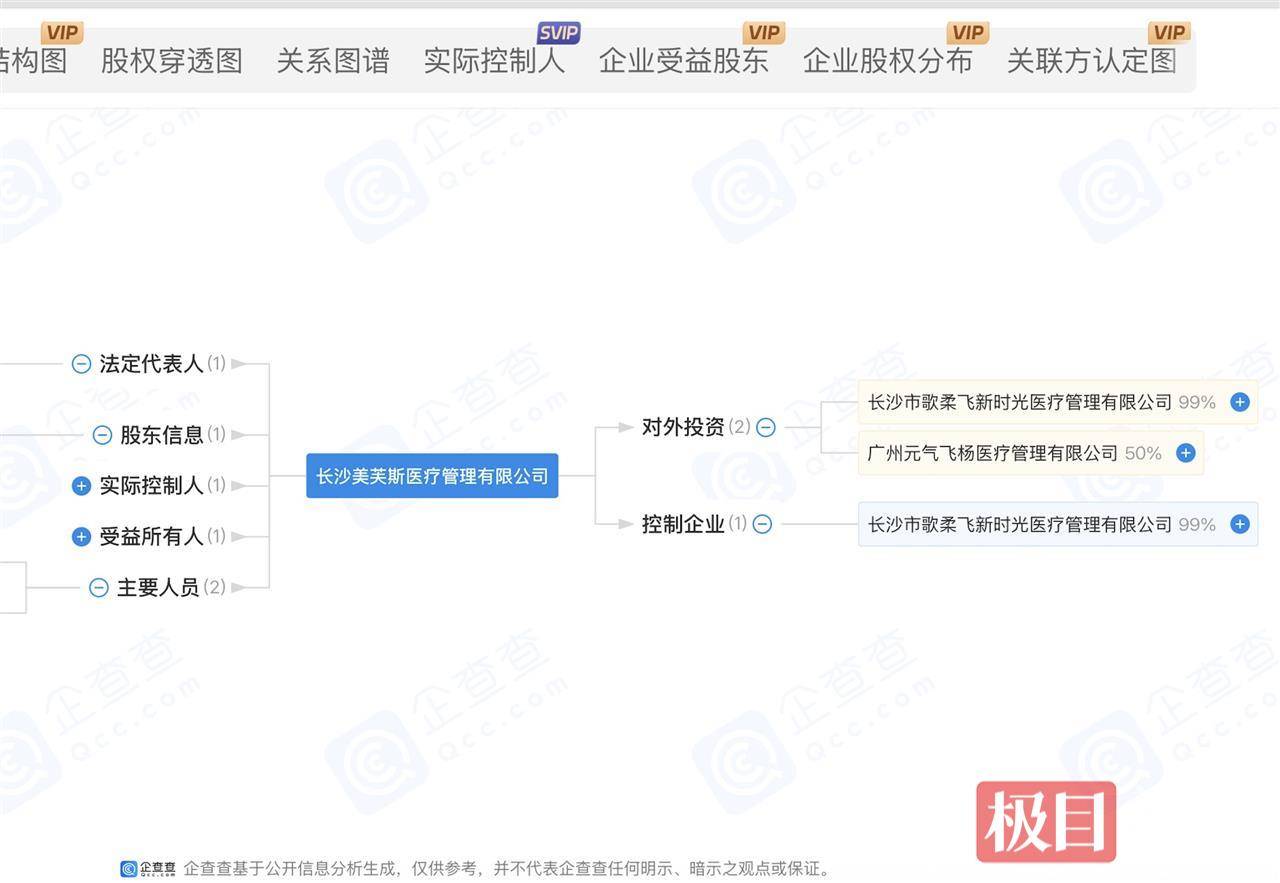Open the 关联方认定图 view

pyautogui.click(x=1093, y=61)
